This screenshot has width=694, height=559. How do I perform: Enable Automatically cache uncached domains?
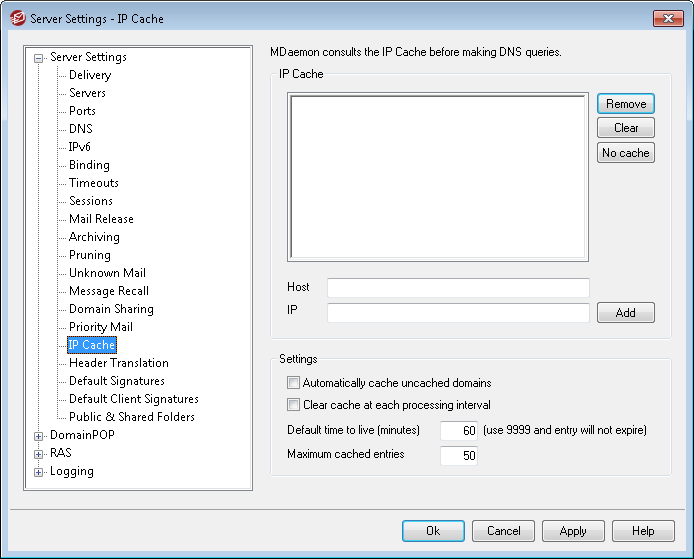click(x=293, y=383)
